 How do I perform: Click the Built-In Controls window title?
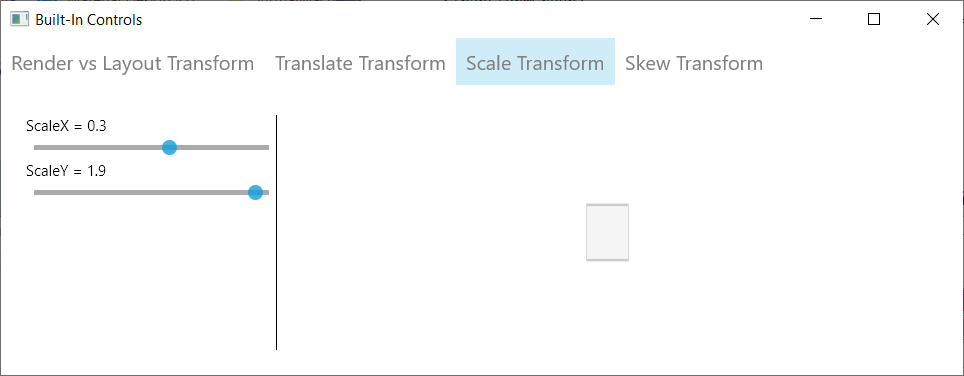(89, 20)
